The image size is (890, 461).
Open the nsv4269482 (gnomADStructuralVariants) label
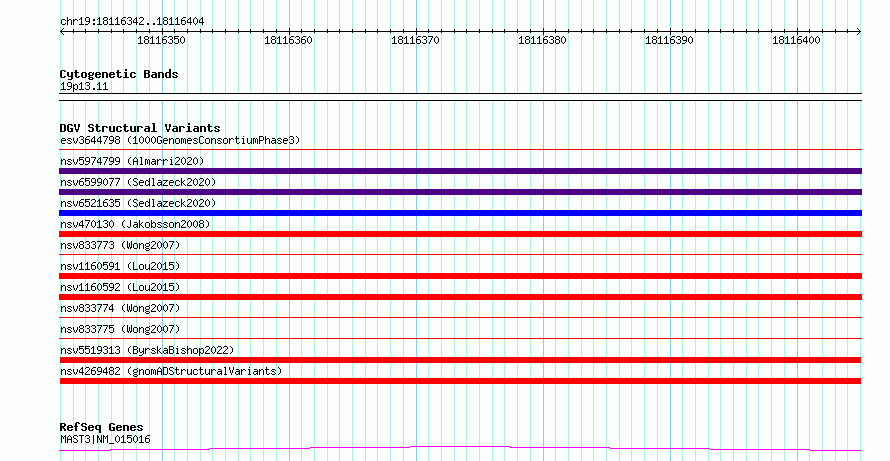coord(171,371)
